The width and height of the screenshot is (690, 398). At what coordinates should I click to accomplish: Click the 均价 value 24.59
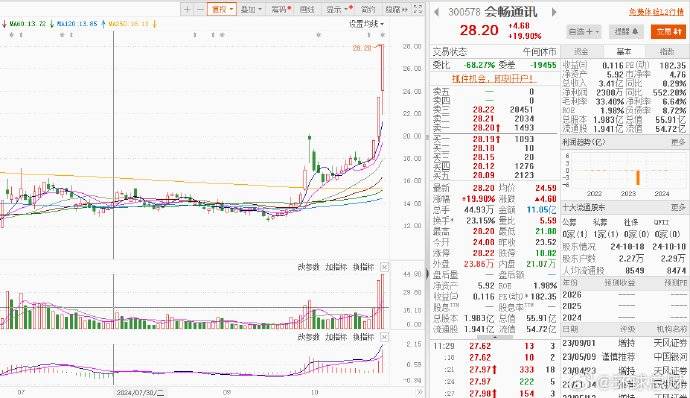(x=546, y=188)
